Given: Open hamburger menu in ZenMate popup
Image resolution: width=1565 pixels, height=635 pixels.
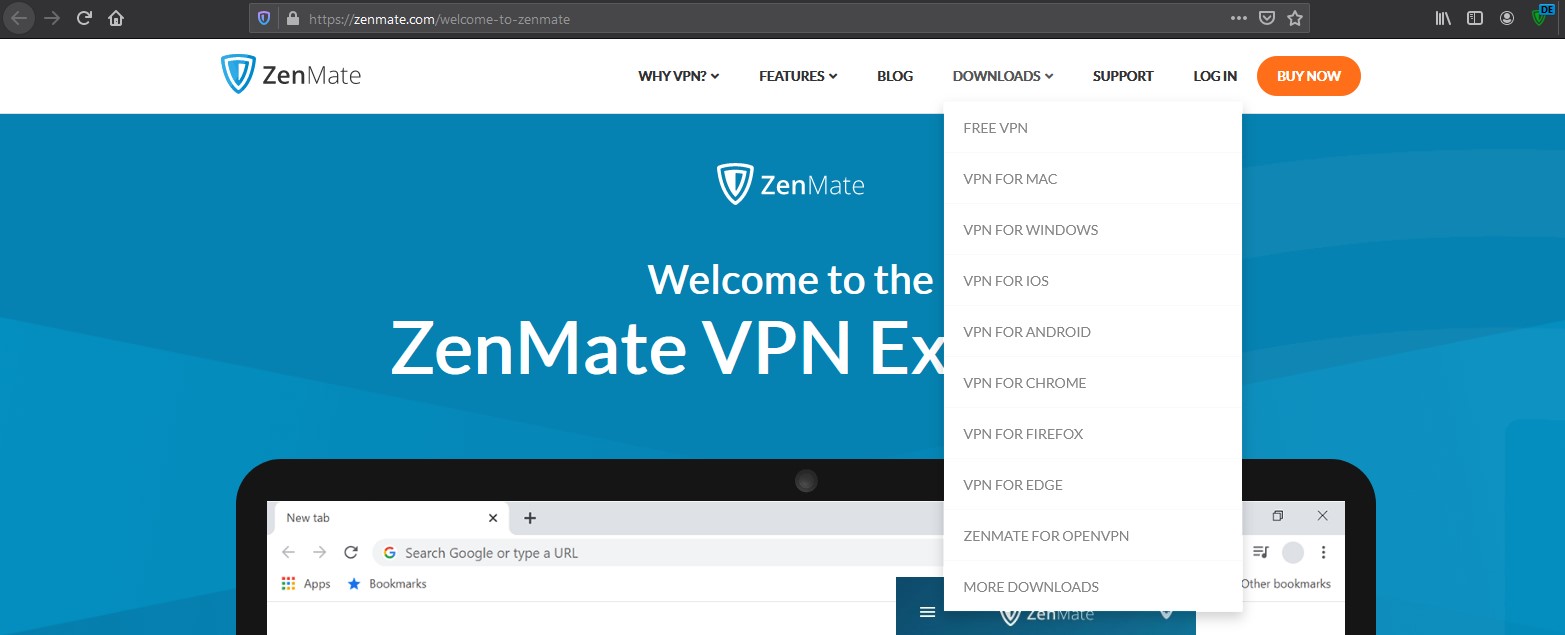Looking at the screenshot, I should coord(927,612).
